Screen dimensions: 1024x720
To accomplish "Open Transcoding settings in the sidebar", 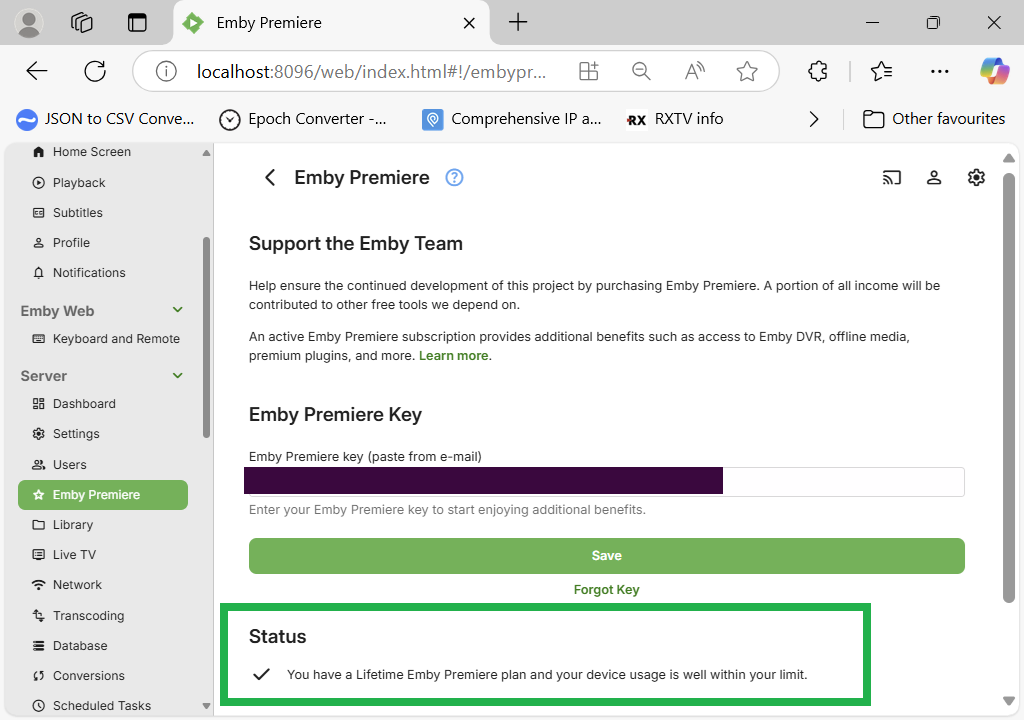I will pyautogui.click(x=88, y=616).
